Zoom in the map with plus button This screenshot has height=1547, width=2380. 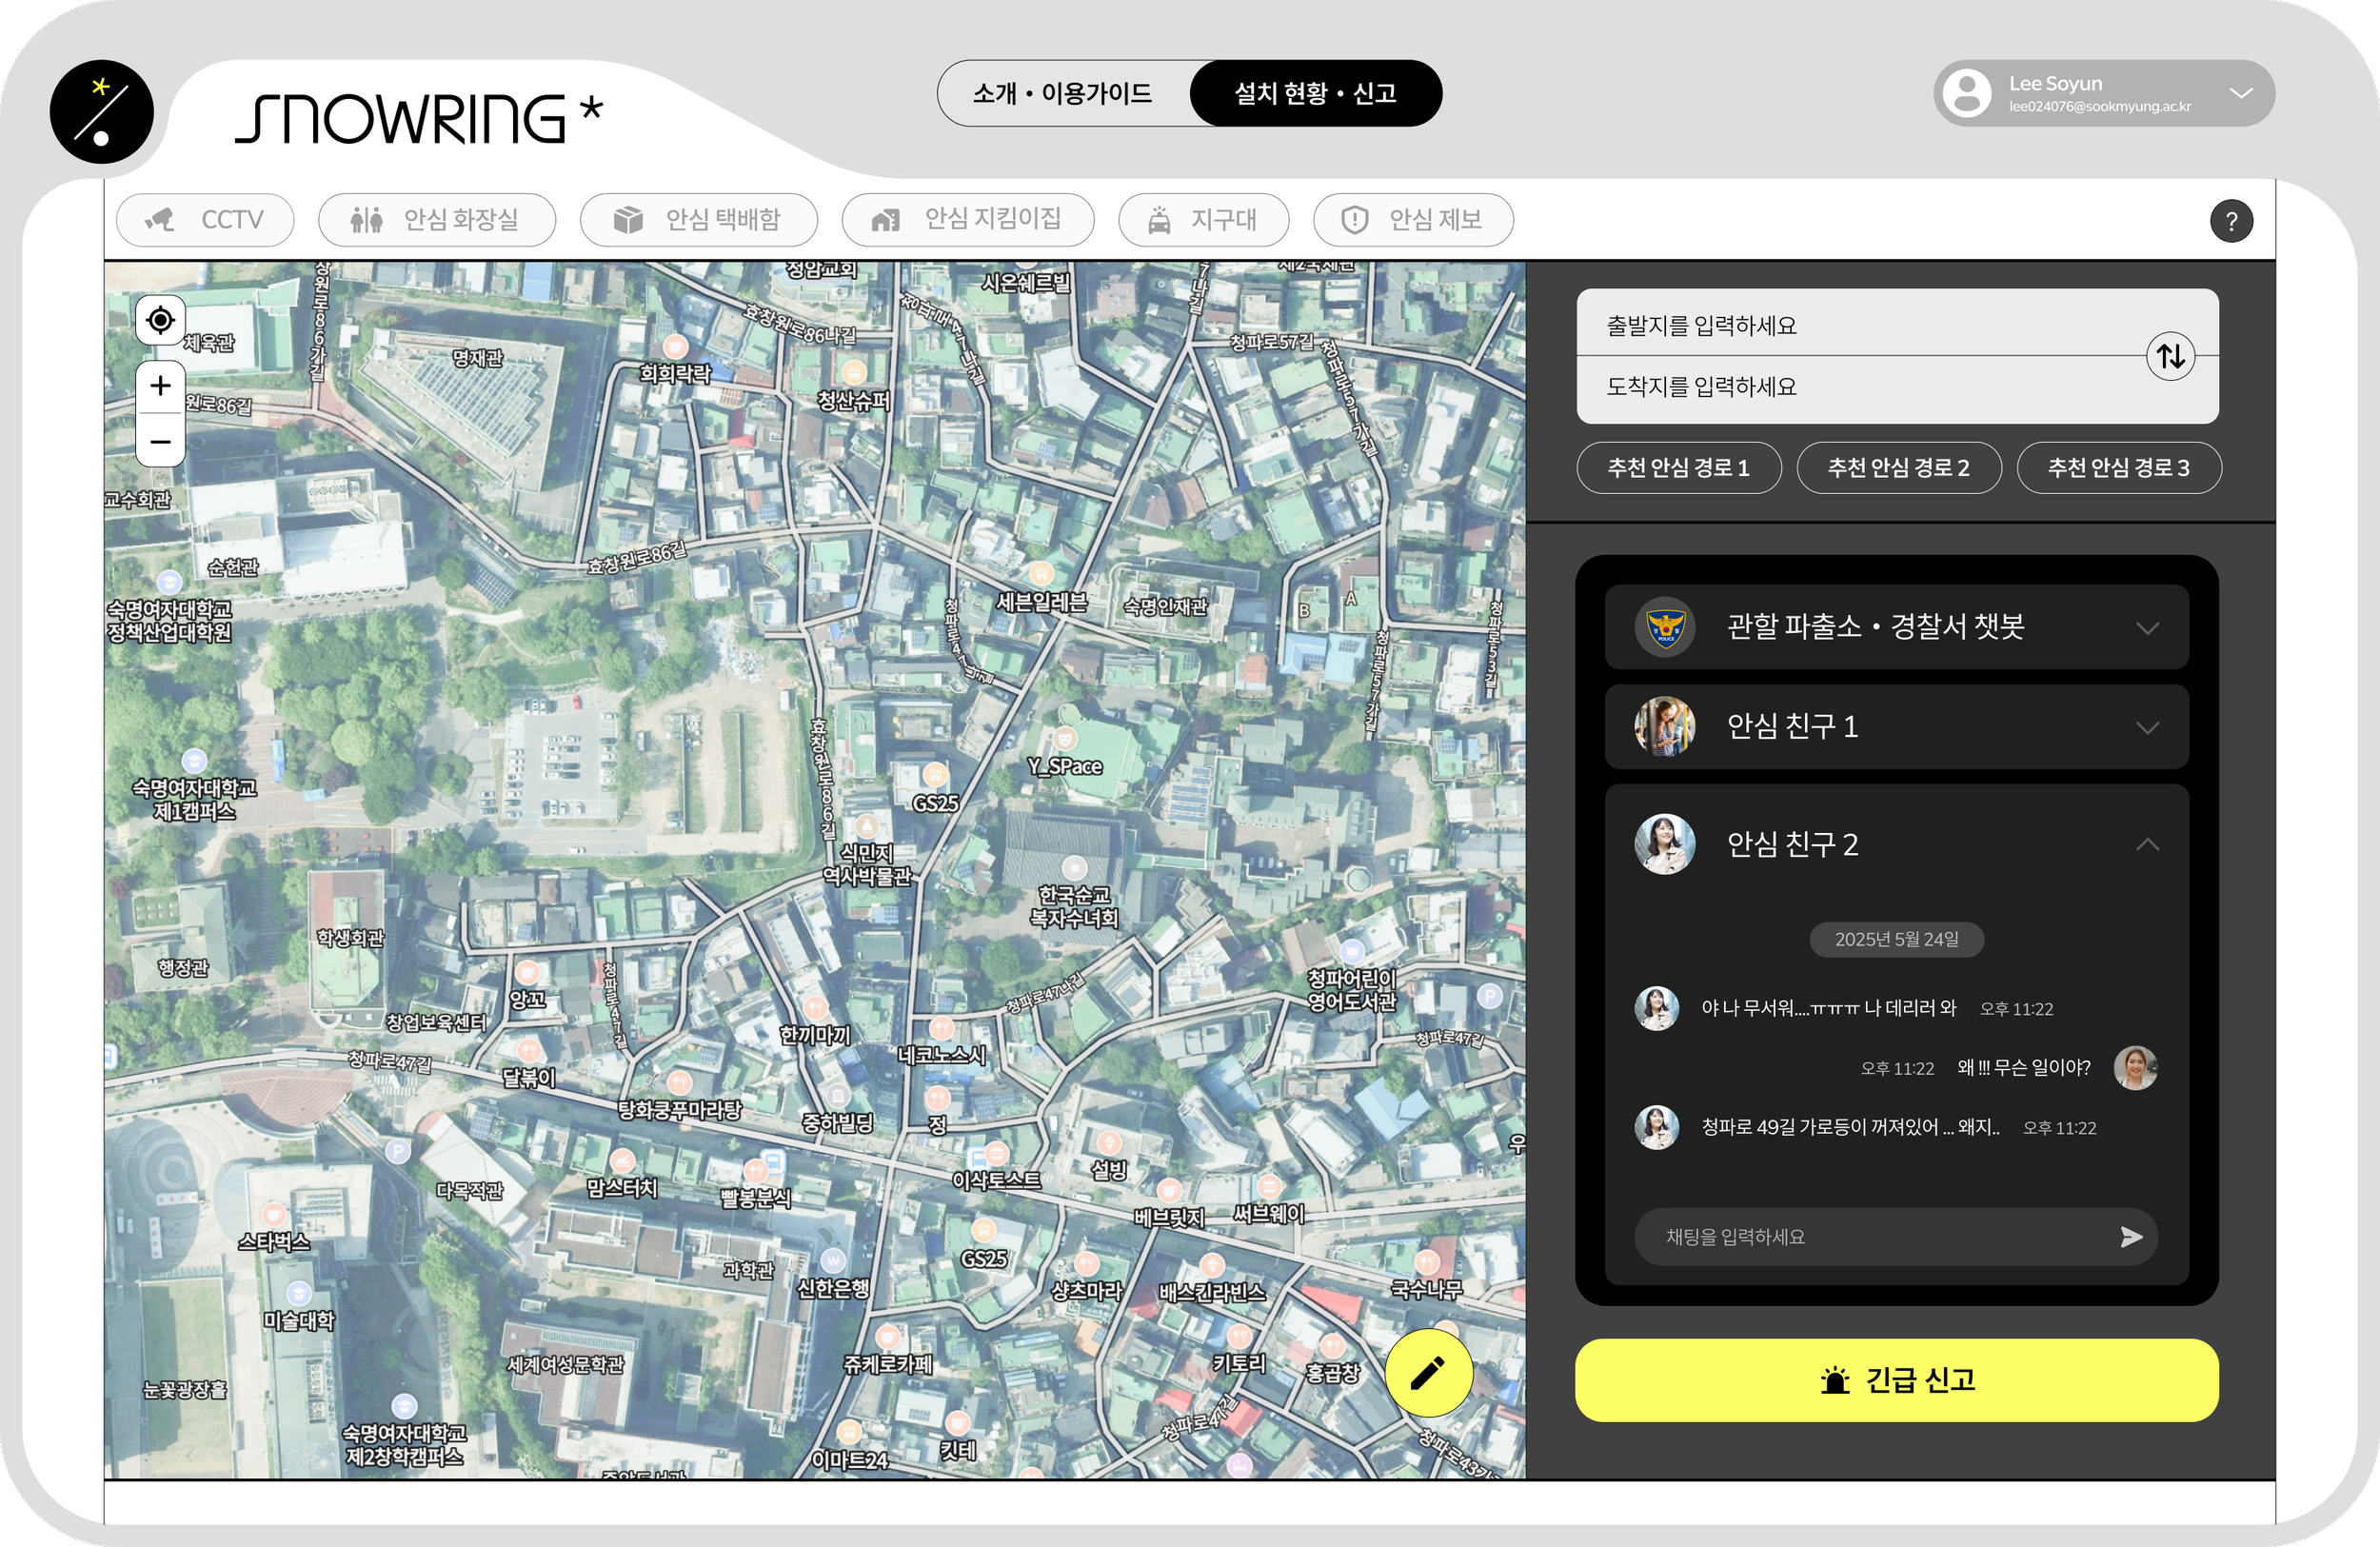click(160, 386)
